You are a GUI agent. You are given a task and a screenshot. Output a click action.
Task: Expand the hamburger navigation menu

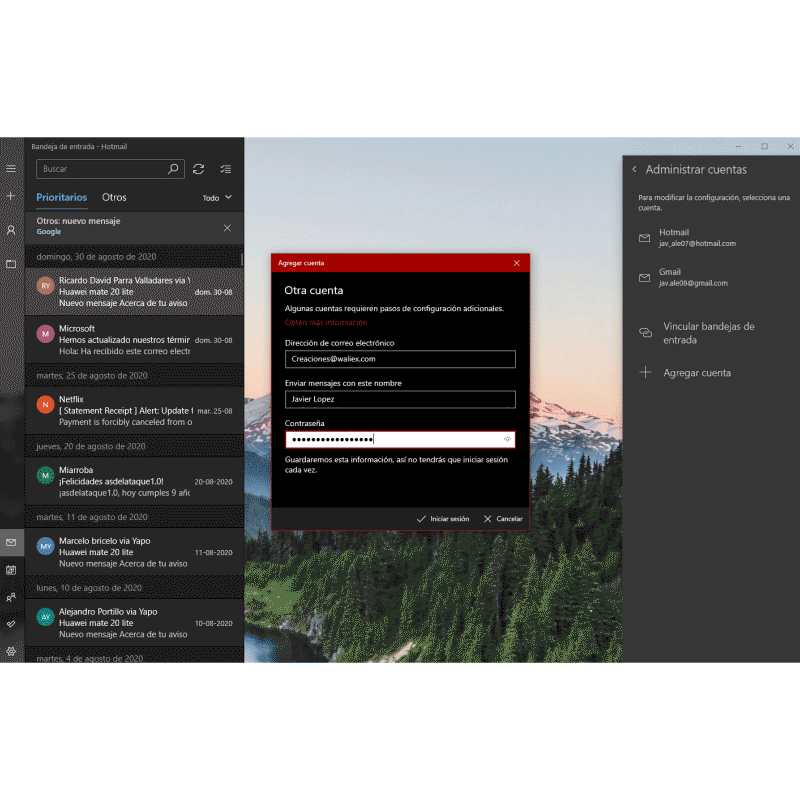(x=11, y=169)
